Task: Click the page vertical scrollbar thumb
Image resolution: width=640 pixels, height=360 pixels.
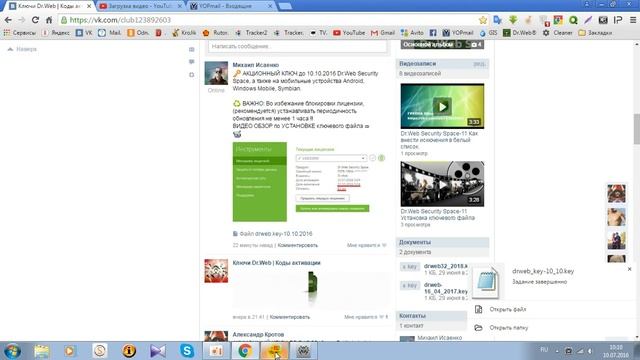Action: [636, 129]
